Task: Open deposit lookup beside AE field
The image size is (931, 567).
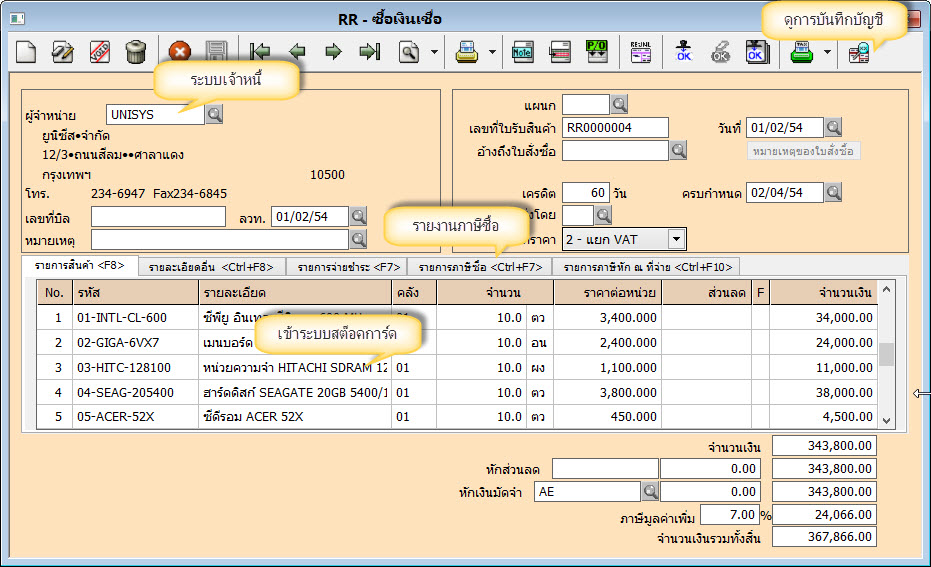Action: coord(650,491)
